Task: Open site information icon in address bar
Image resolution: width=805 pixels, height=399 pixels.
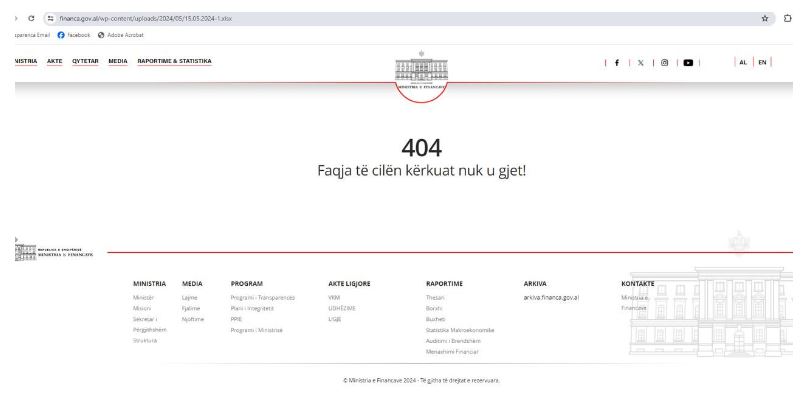Action: click(50, 18)
